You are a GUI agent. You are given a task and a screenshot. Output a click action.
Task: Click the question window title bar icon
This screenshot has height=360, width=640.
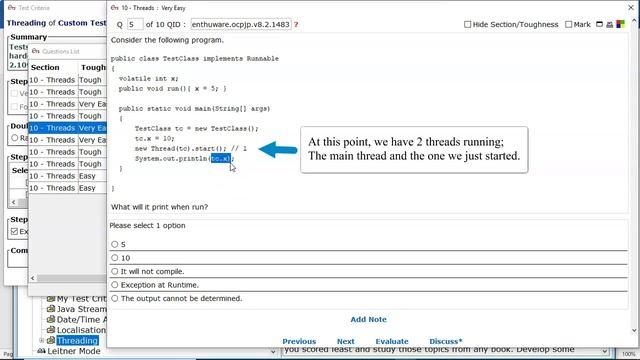pos(115,8)
